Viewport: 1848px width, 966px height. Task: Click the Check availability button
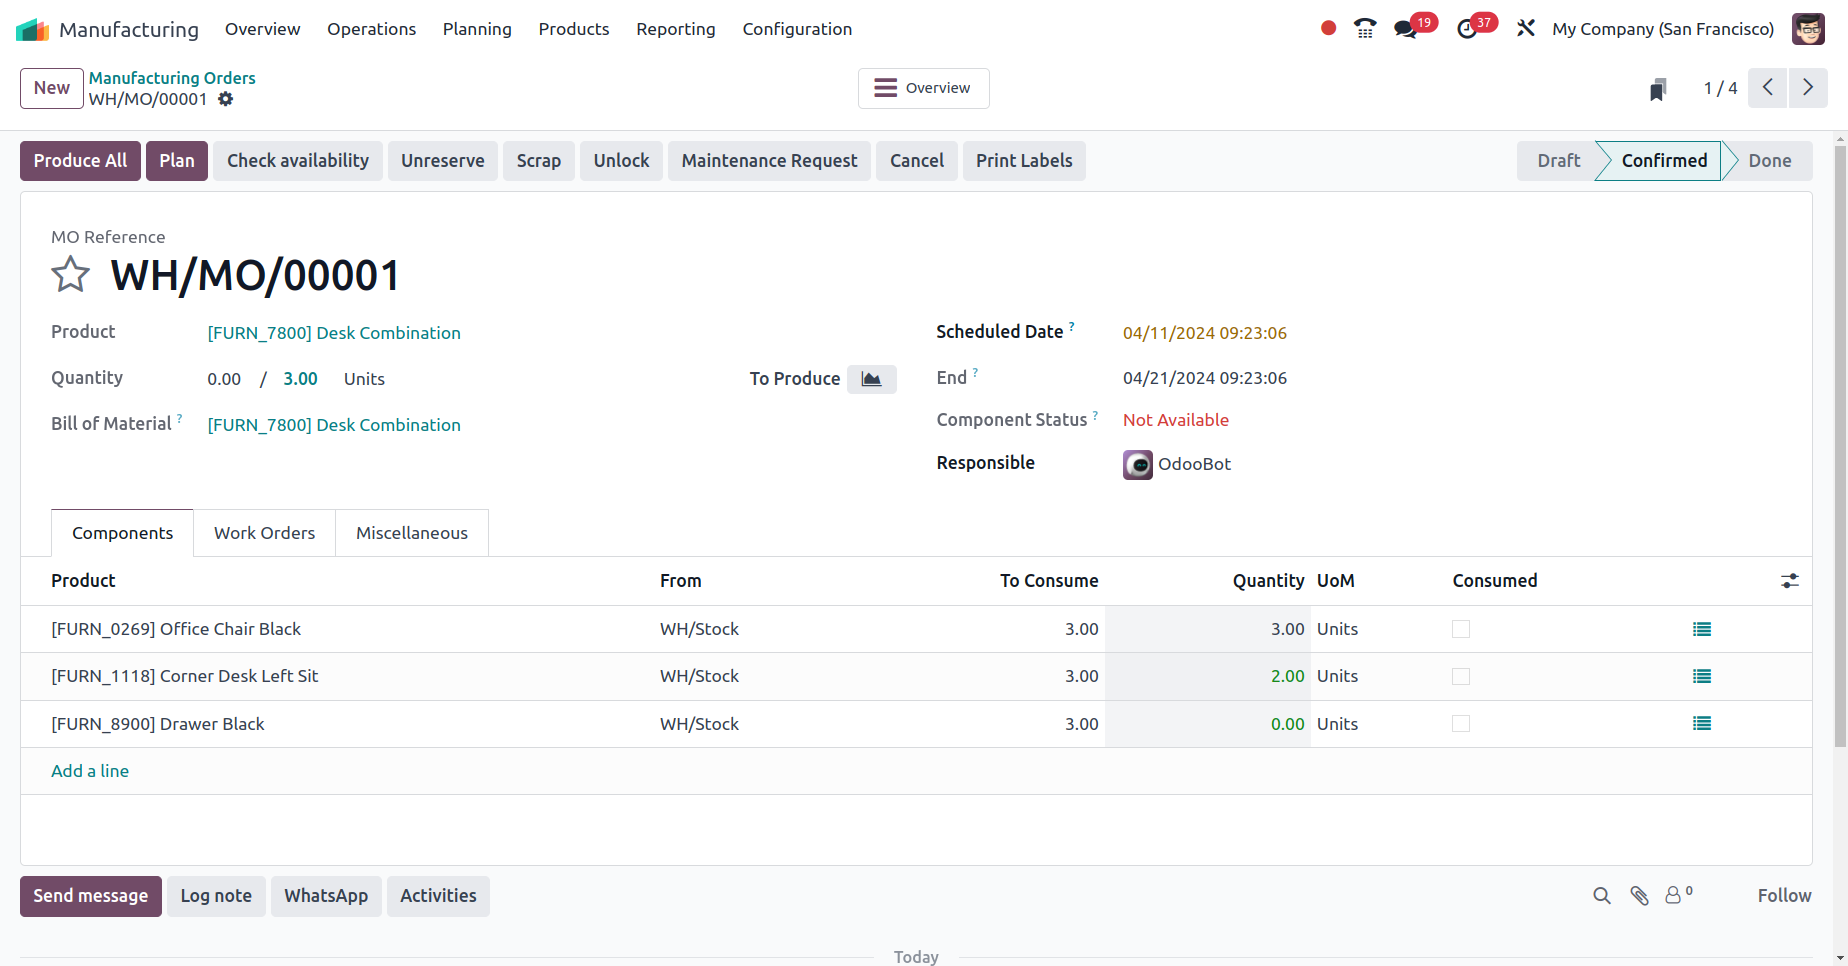coord(297,160)
